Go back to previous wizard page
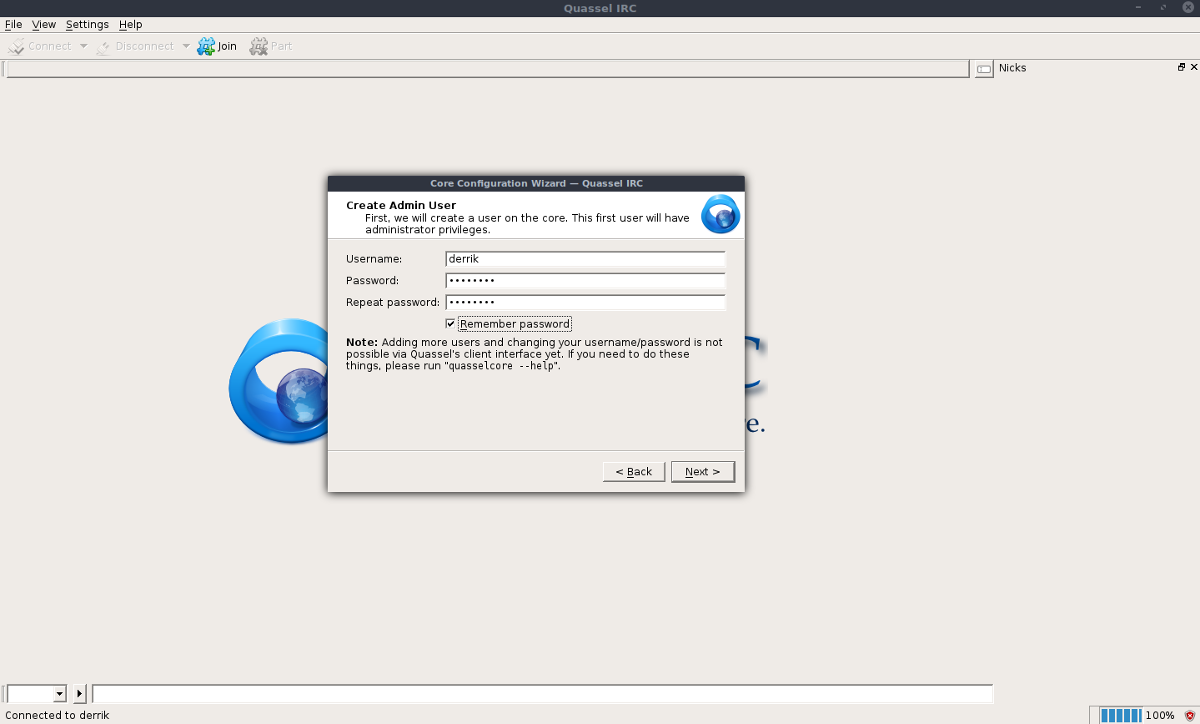 pos(634,471)
